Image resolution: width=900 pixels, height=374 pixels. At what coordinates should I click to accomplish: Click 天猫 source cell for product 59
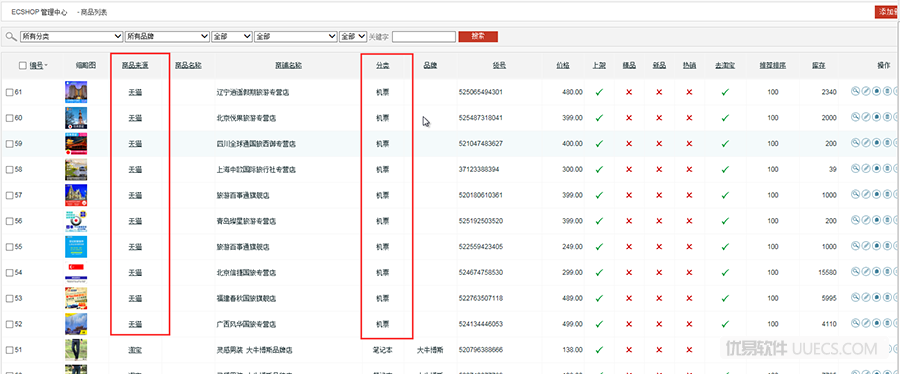135,143
